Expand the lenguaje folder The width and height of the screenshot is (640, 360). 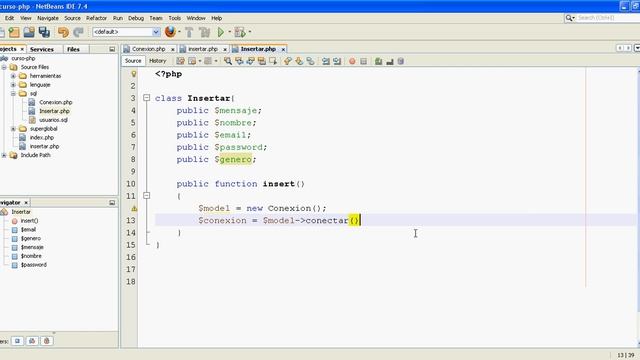13,85
